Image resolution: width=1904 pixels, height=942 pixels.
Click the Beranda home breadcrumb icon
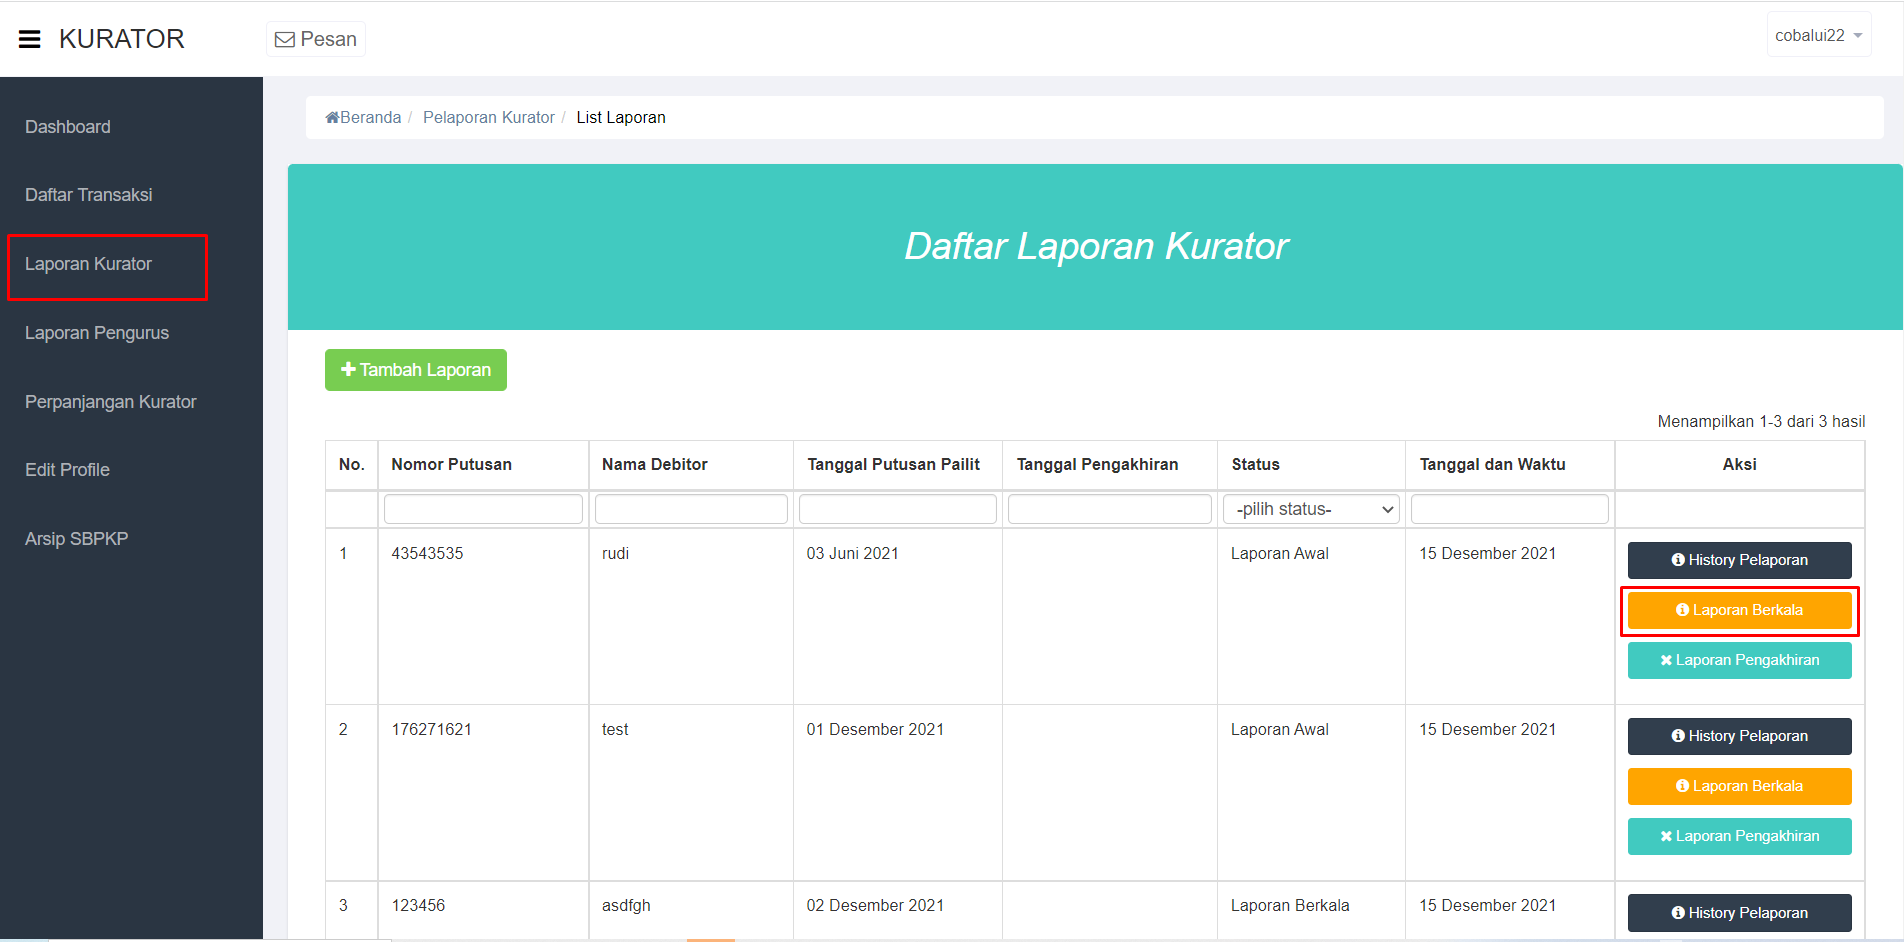click(x=332, y=118)
